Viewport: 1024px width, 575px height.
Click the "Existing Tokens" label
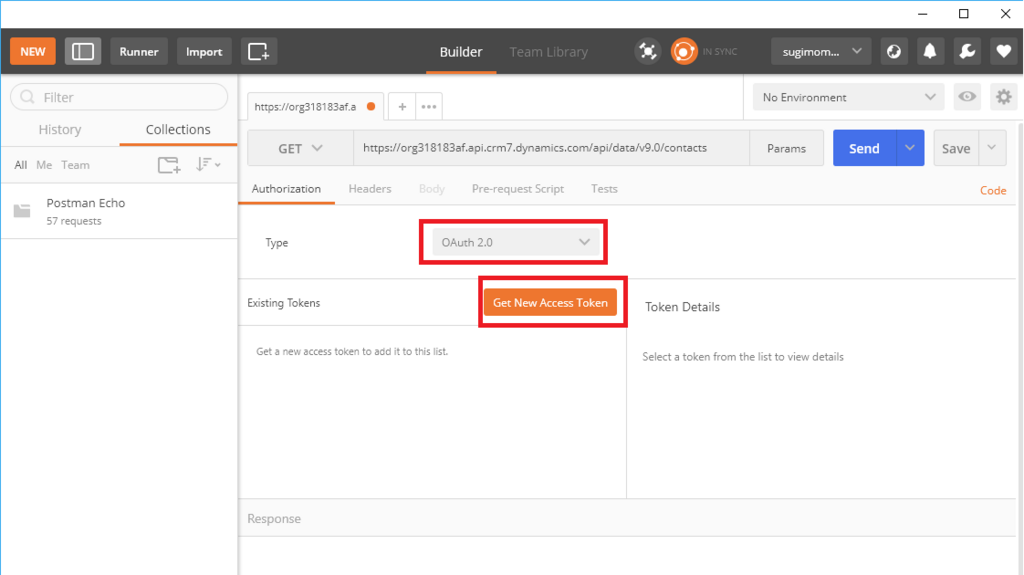tap(283, 303)
